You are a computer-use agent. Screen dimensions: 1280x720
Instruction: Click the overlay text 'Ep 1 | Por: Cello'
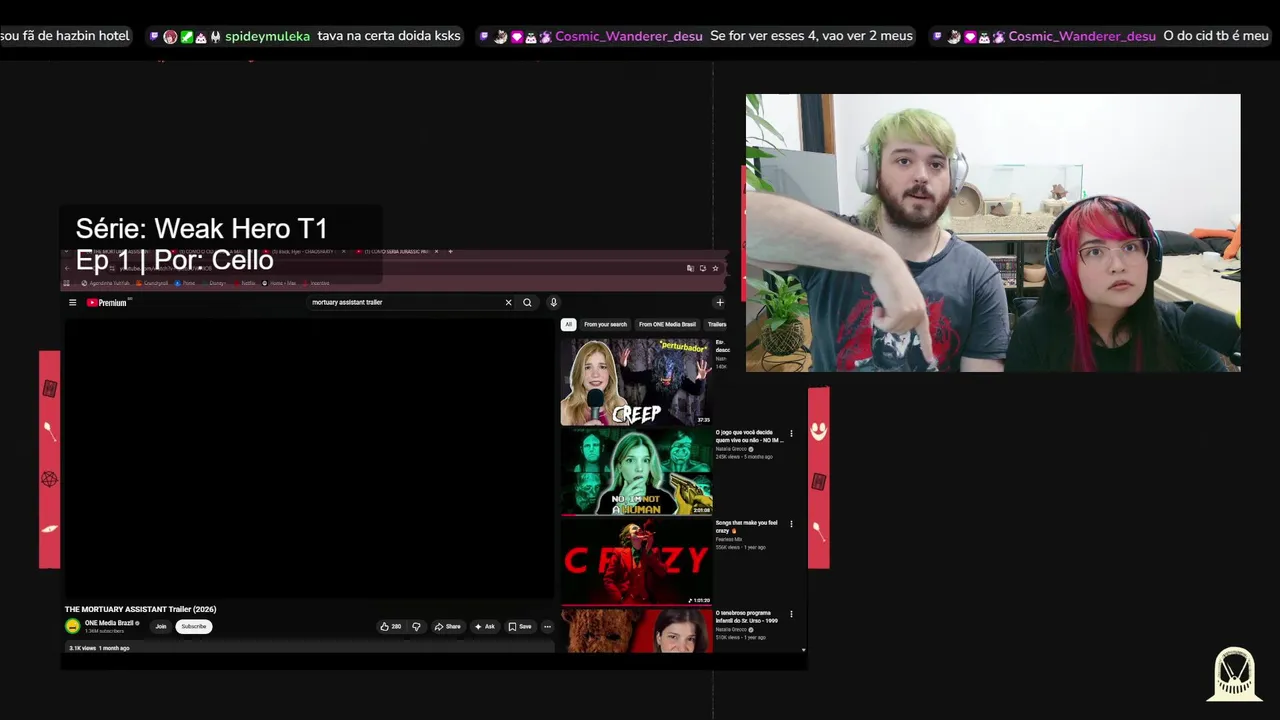(174, 260)
